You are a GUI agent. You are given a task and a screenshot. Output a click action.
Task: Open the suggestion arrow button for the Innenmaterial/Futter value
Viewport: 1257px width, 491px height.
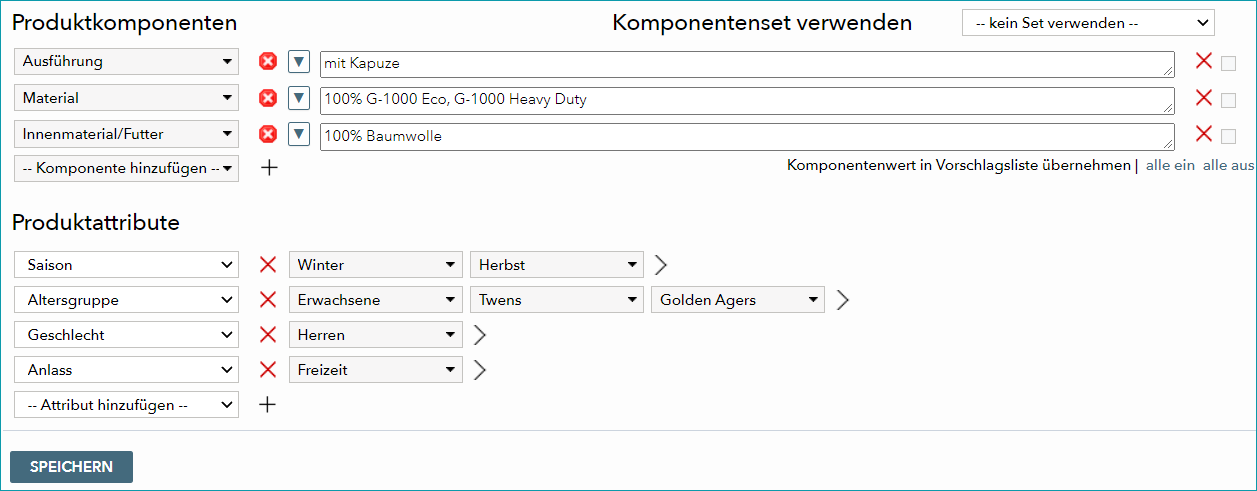click(x=298, y=135)
